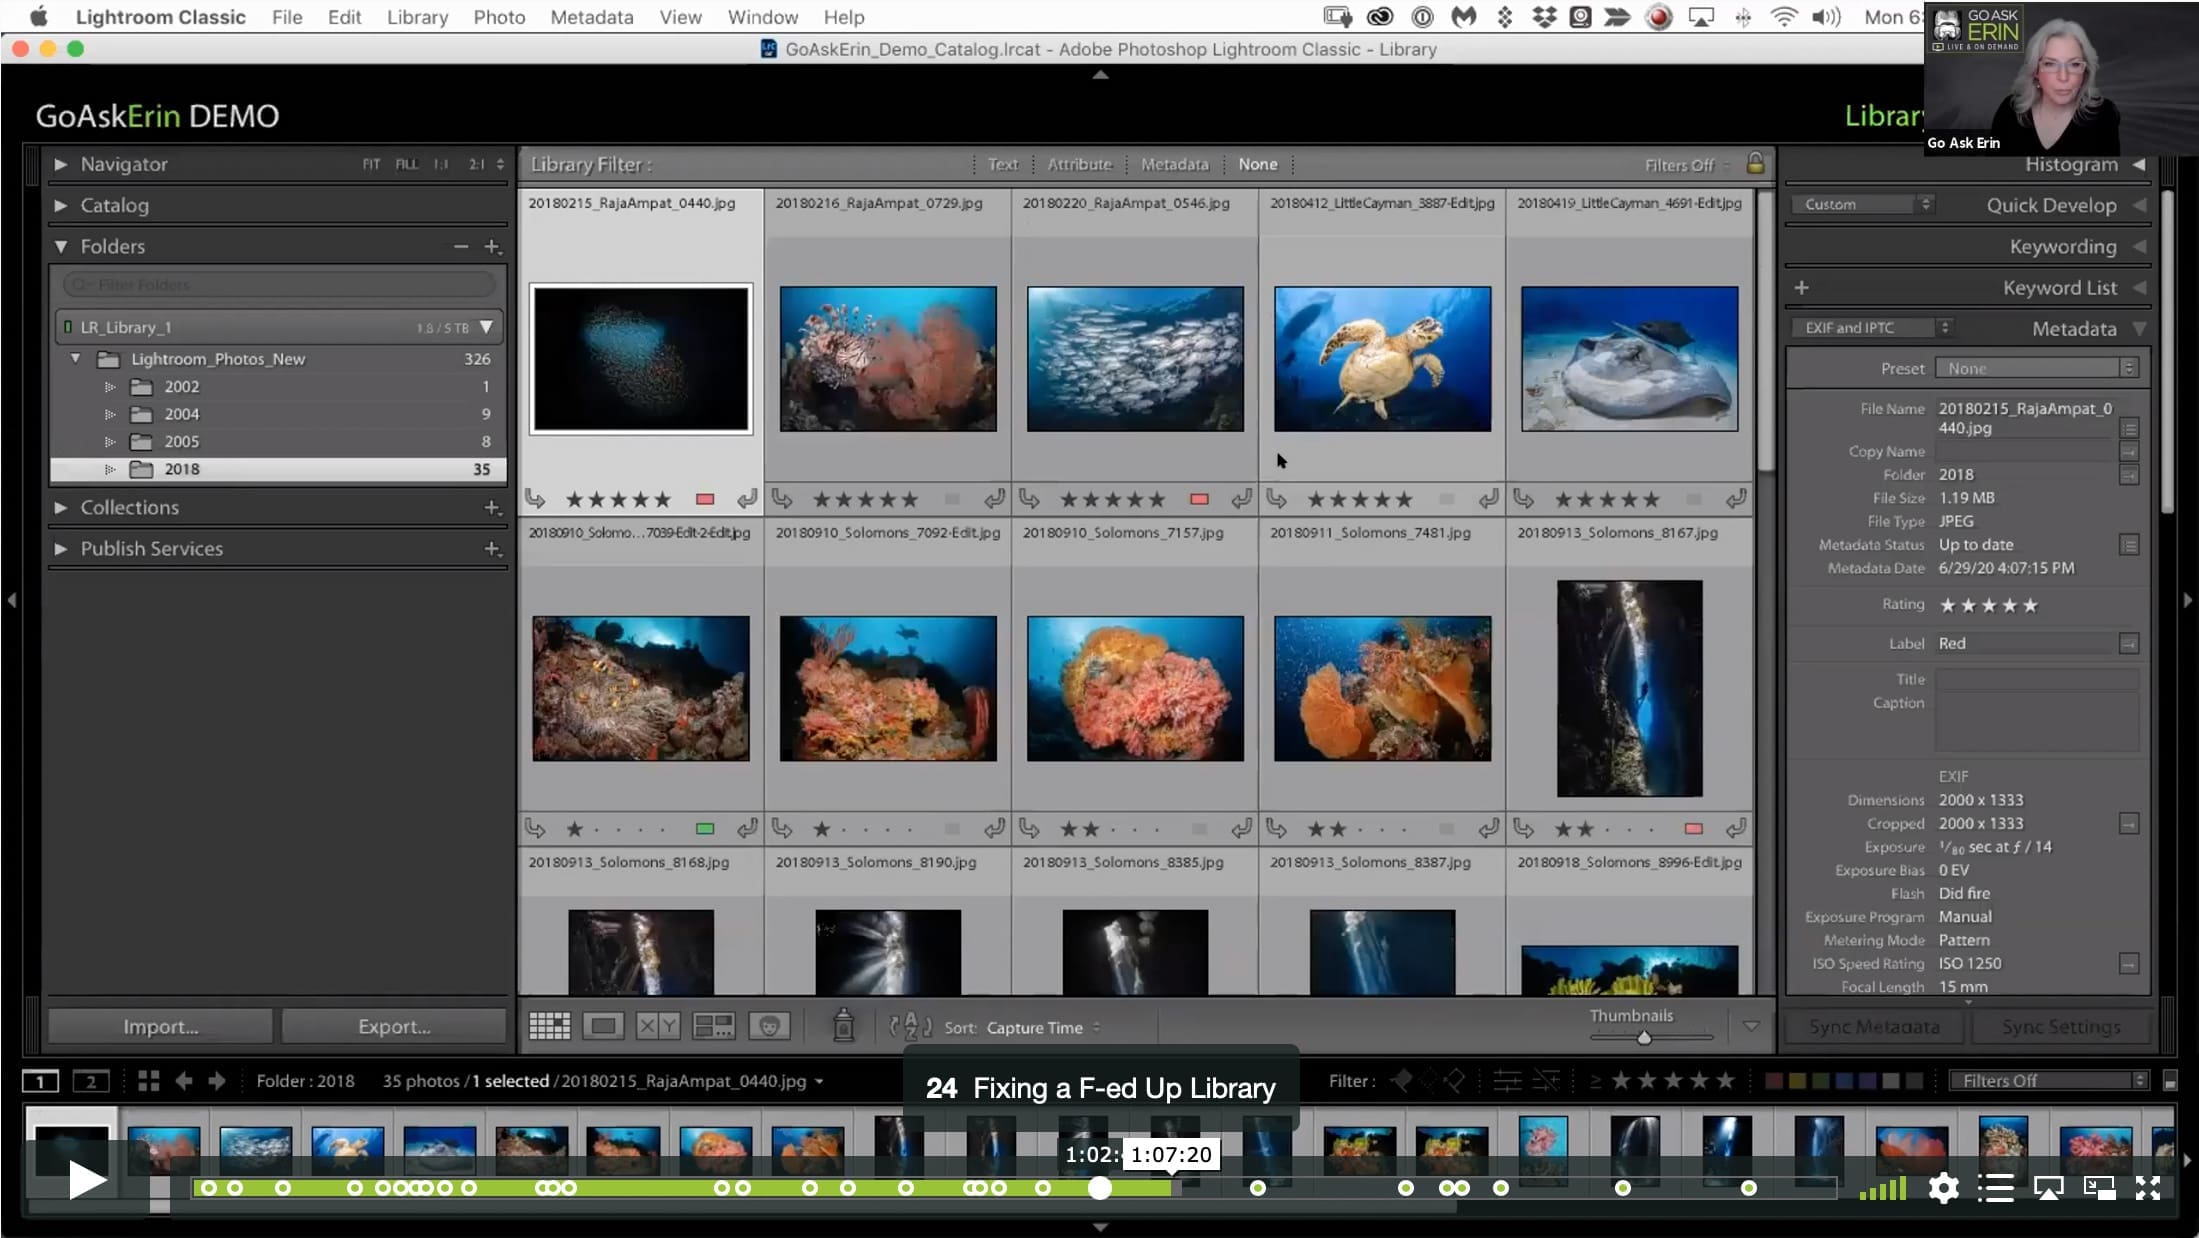Open the Photo menu
The image size is (2199, 1238).
click(x=499, y=17)
